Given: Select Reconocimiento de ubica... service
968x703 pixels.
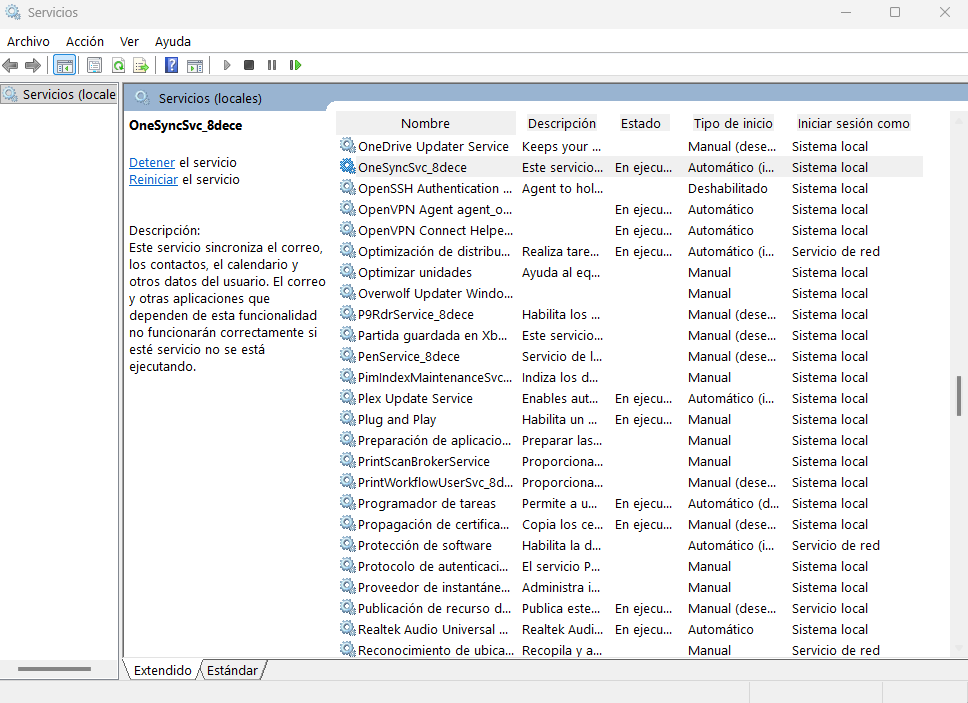Looking at the screenshot, I should [630, 650].
